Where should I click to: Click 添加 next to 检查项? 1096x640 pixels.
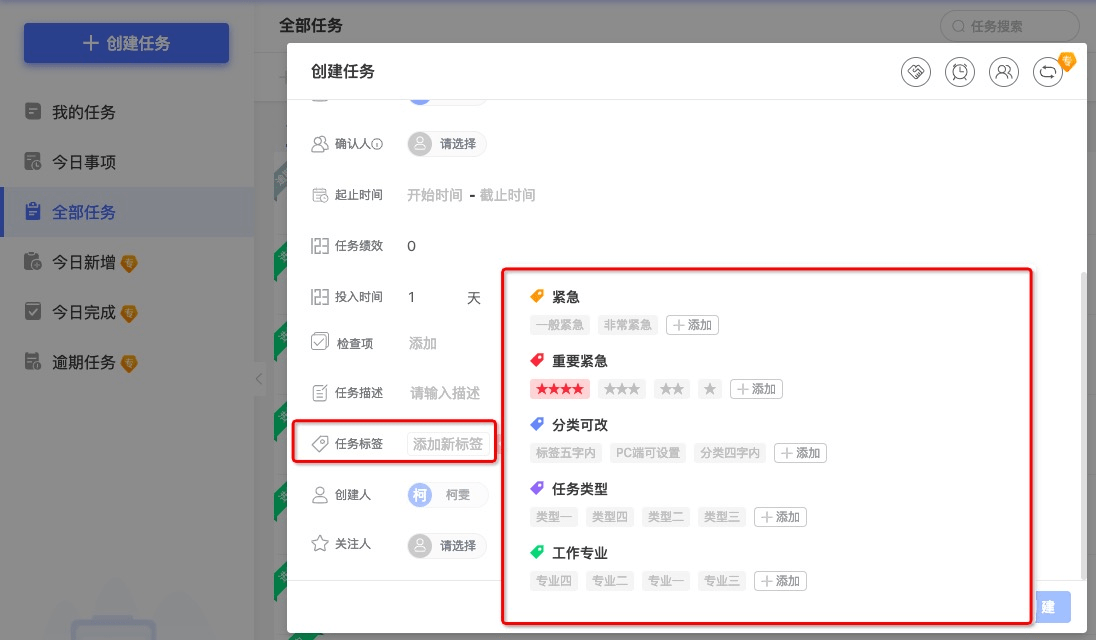click(423, 343)
